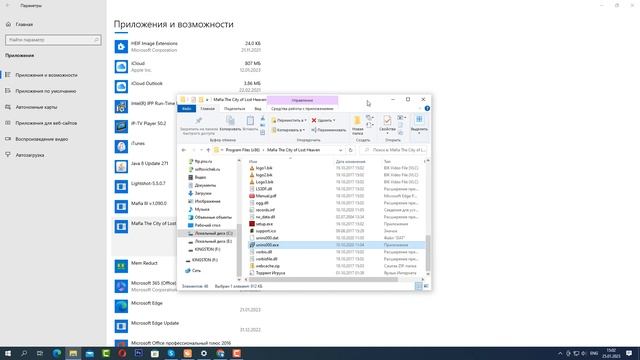Switch to details view icon in status bar
The height and width of the screenshot is (360, 640).
(418, 286)
